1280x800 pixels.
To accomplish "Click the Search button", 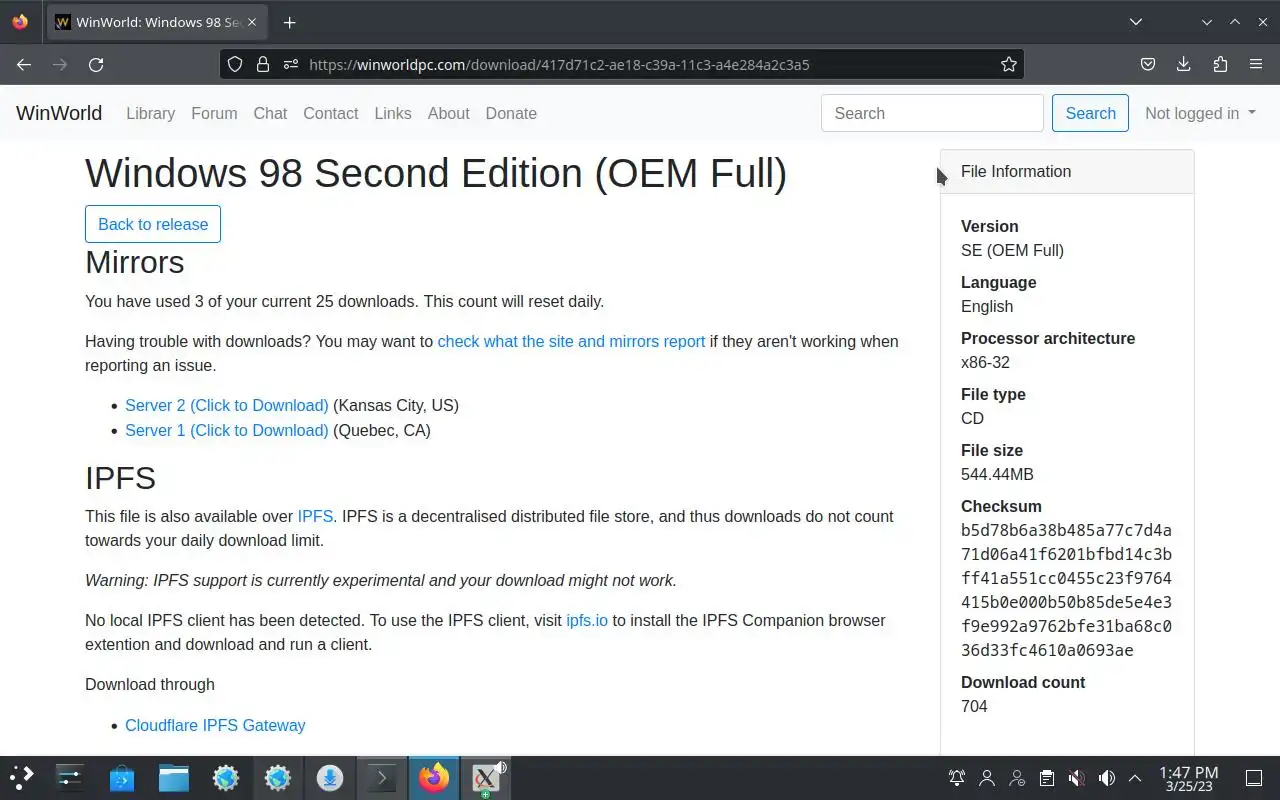I will (x=1090, y=113).
